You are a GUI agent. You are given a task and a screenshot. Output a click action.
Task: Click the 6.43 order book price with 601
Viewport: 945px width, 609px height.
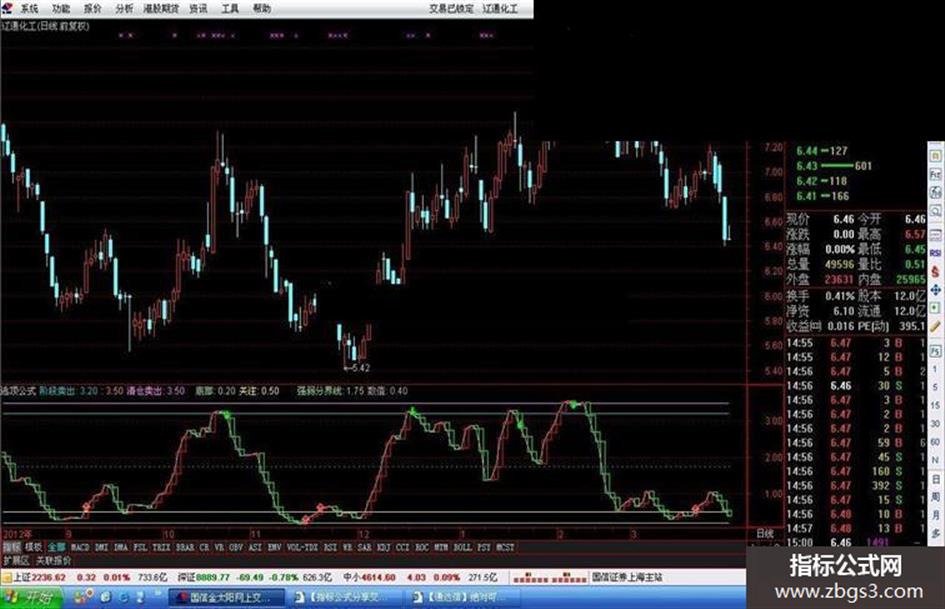coord(806,166)
